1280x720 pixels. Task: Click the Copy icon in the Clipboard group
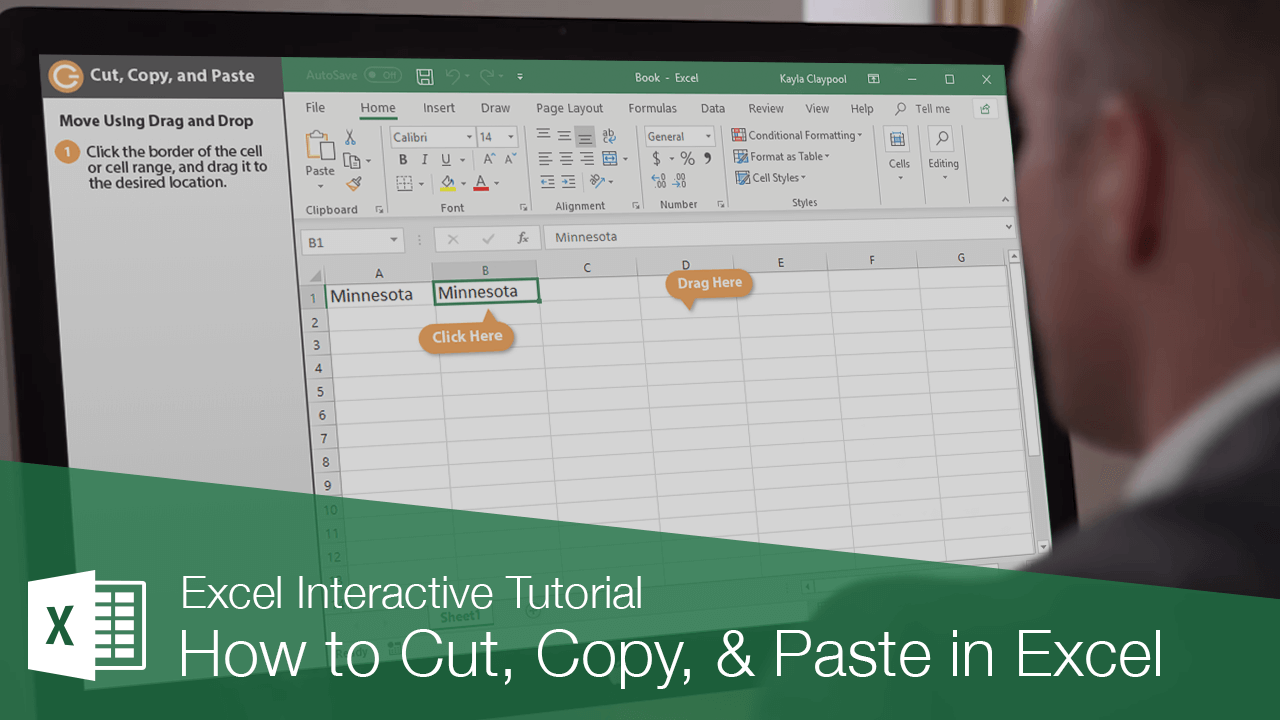(x=352, y=159)
